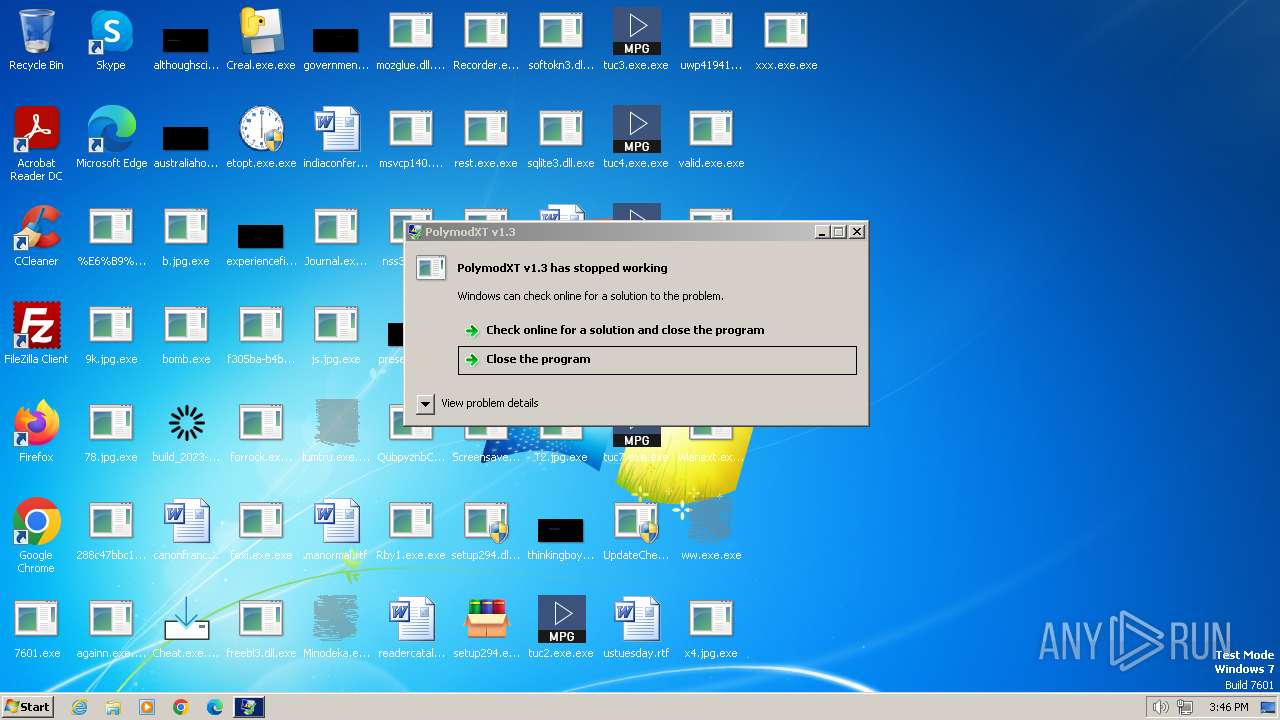Open the Firefox desktop shortcut
The height and width of the screenshot is (720, 1280).
click(x=36, y=432)
